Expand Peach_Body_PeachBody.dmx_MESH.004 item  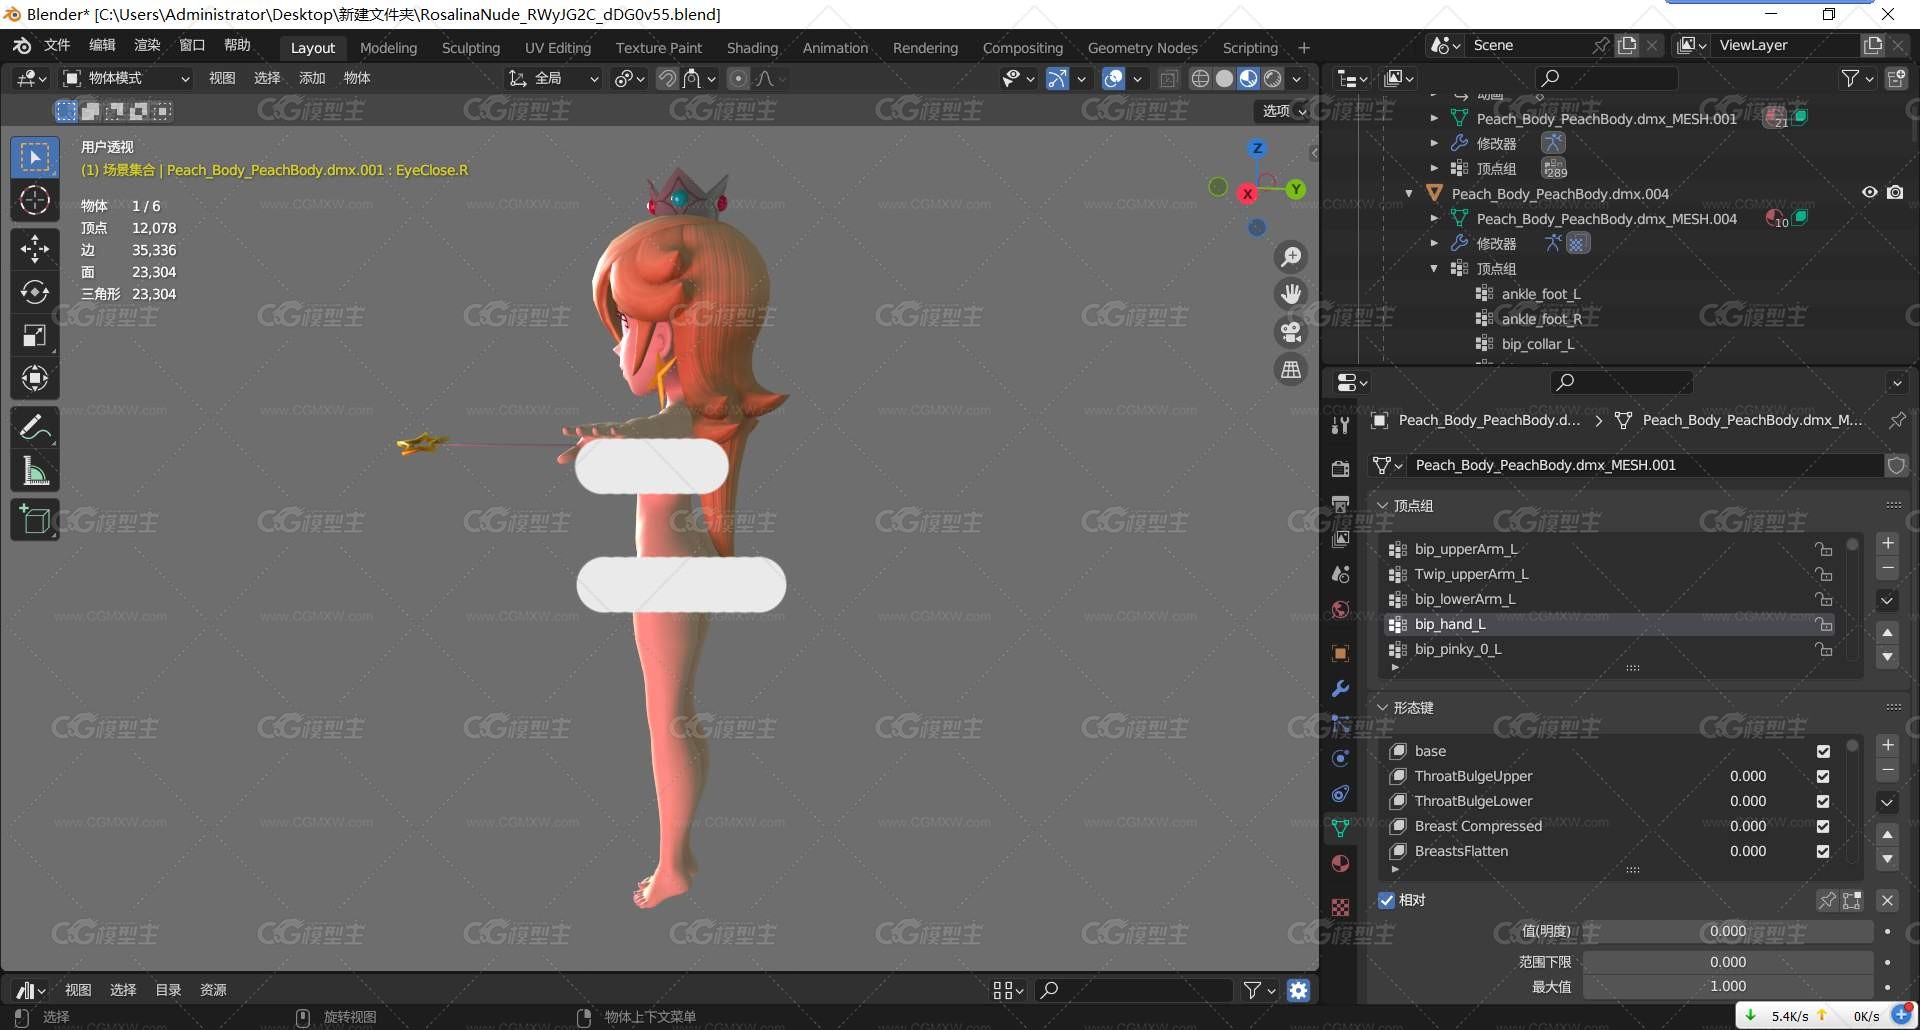click(x=1434, y=219)
